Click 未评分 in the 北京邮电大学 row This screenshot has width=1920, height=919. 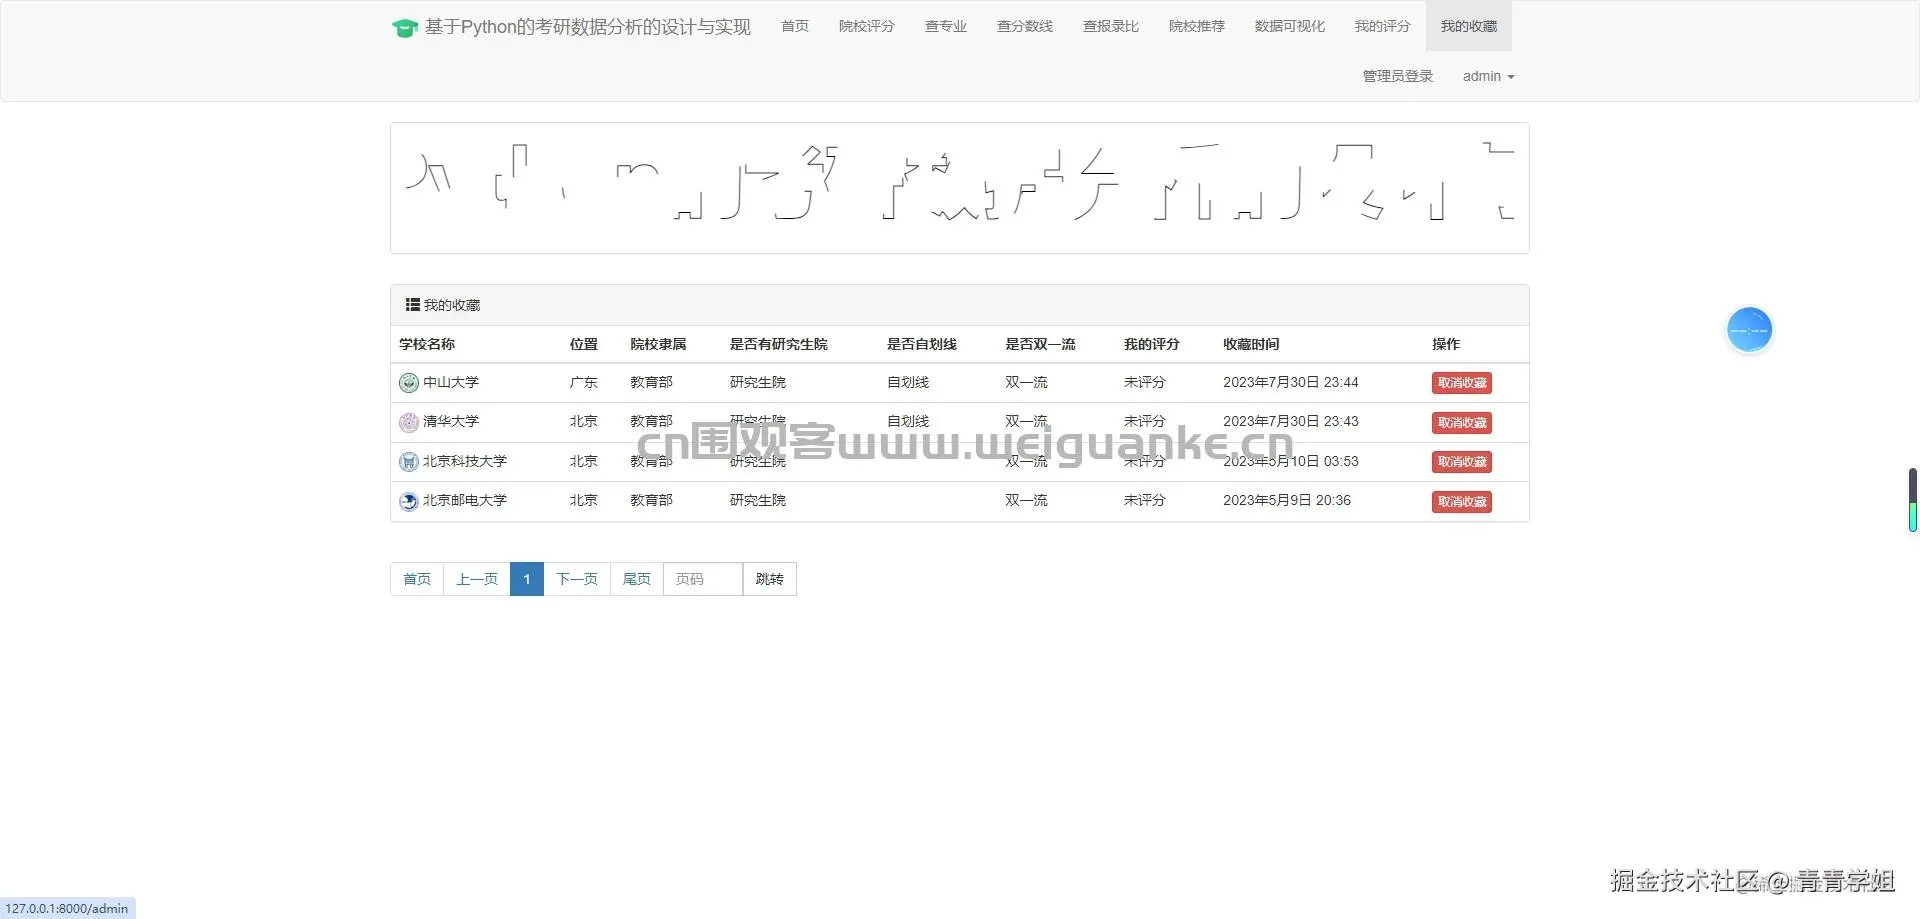tap(1145, 500)
